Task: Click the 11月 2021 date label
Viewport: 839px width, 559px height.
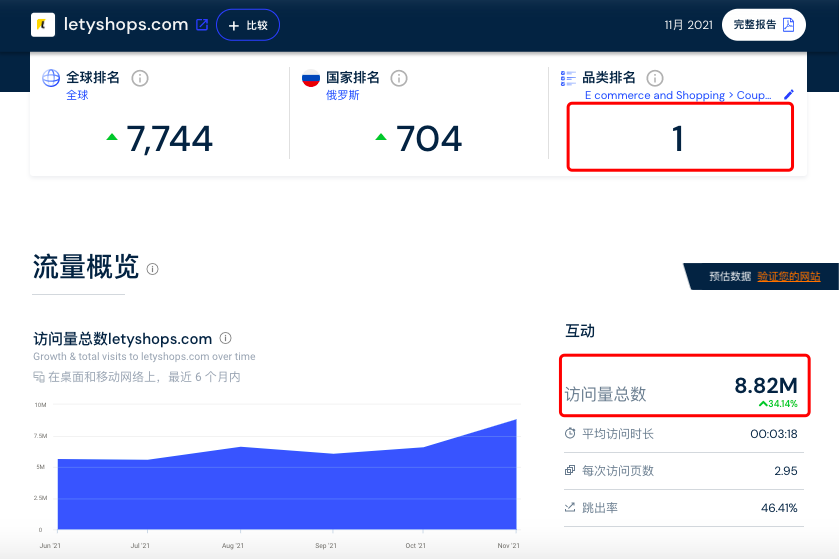Action: (688, 25)
